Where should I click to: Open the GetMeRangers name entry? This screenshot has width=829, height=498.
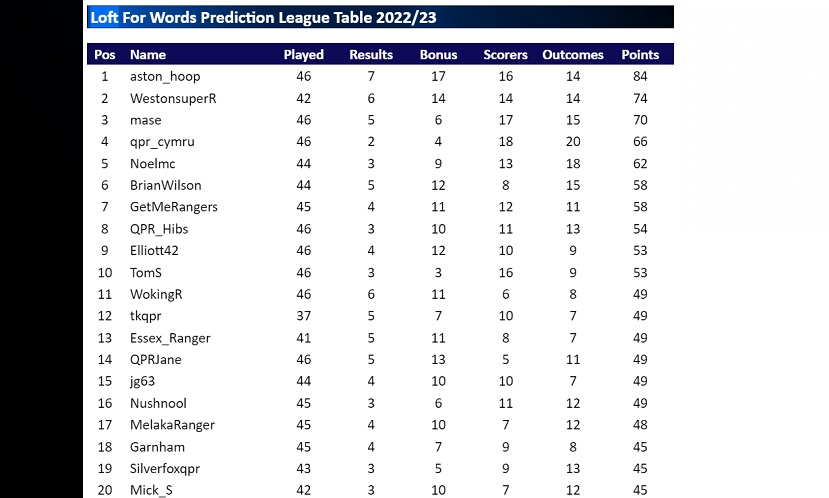[173, 207]
